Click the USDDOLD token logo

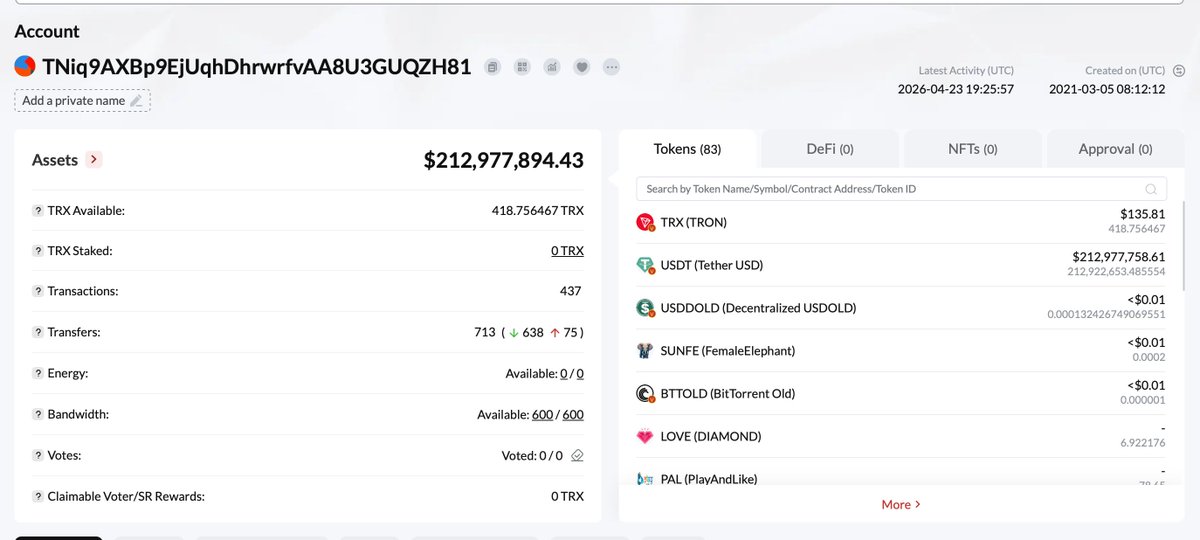645,308
